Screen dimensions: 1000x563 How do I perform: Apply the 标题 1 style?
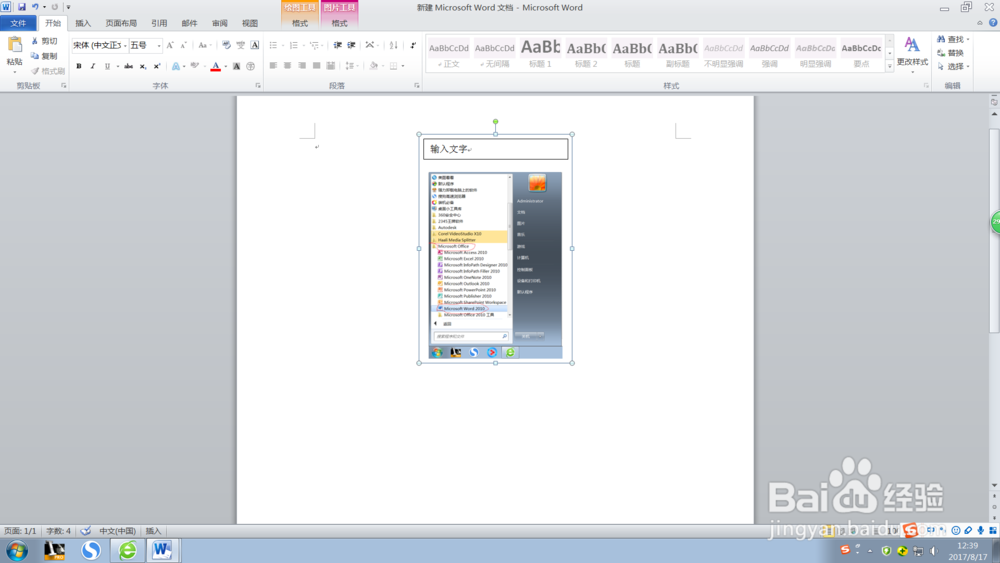coord(540,54)
